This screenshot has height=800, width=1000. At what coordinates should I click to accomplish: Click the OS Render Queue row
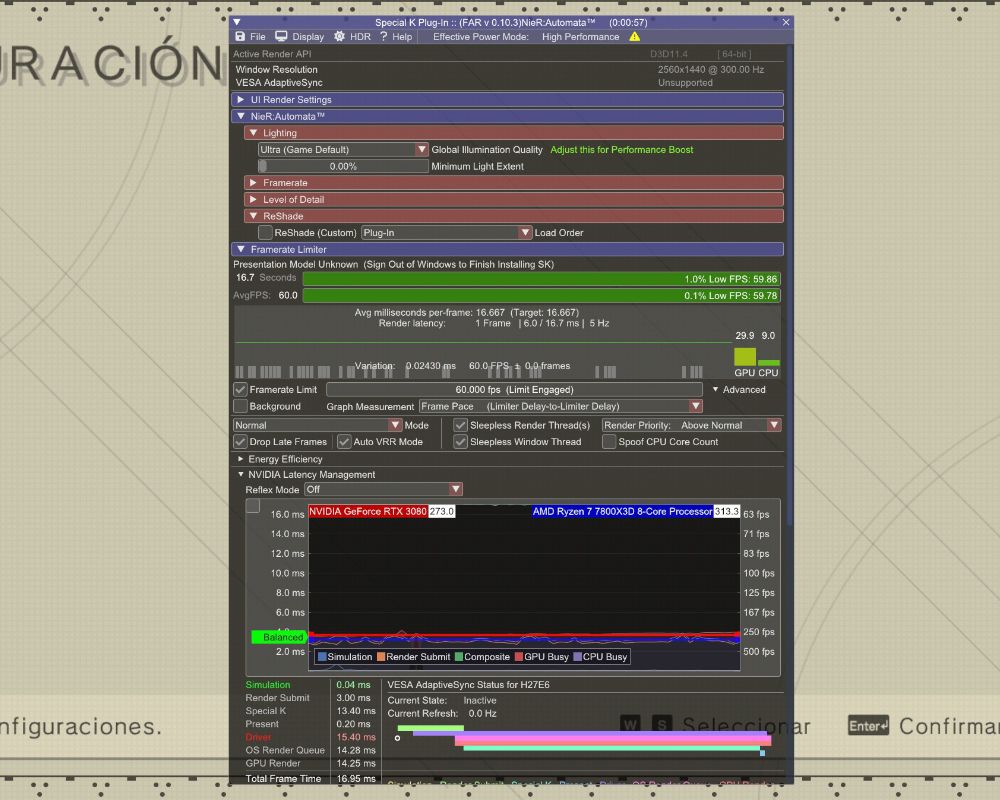311,750
